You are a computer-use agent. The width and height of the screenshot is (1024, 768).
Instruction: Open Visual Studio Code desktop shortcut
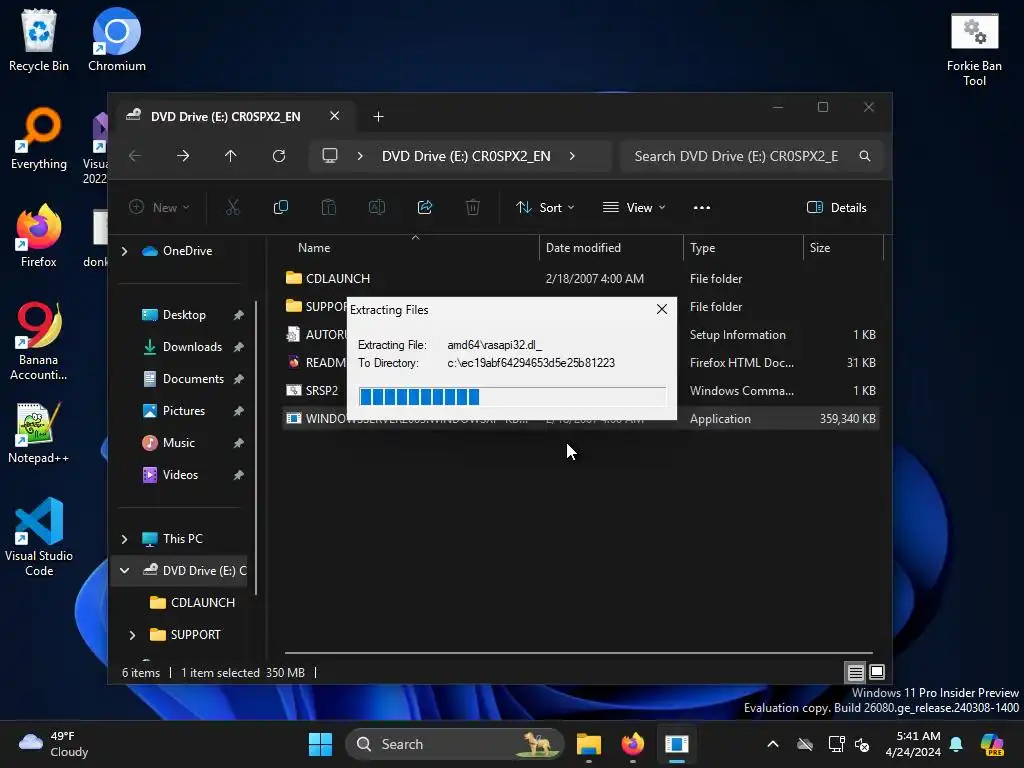(39, 537)
